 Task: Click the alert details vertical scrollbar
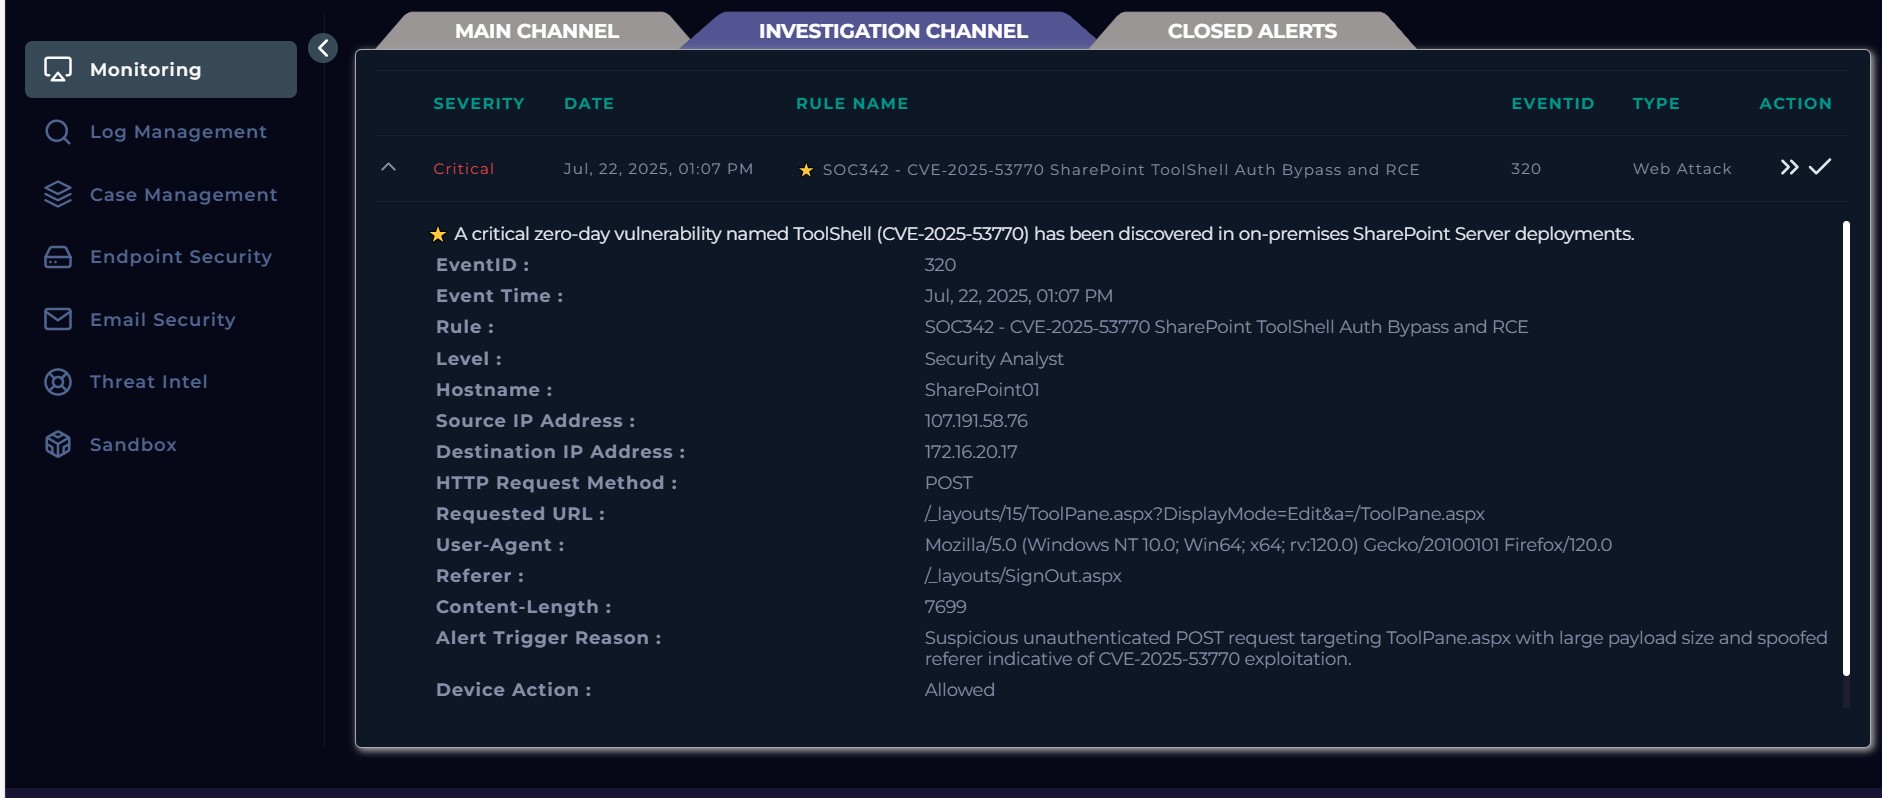click(x=1846, y=448)
